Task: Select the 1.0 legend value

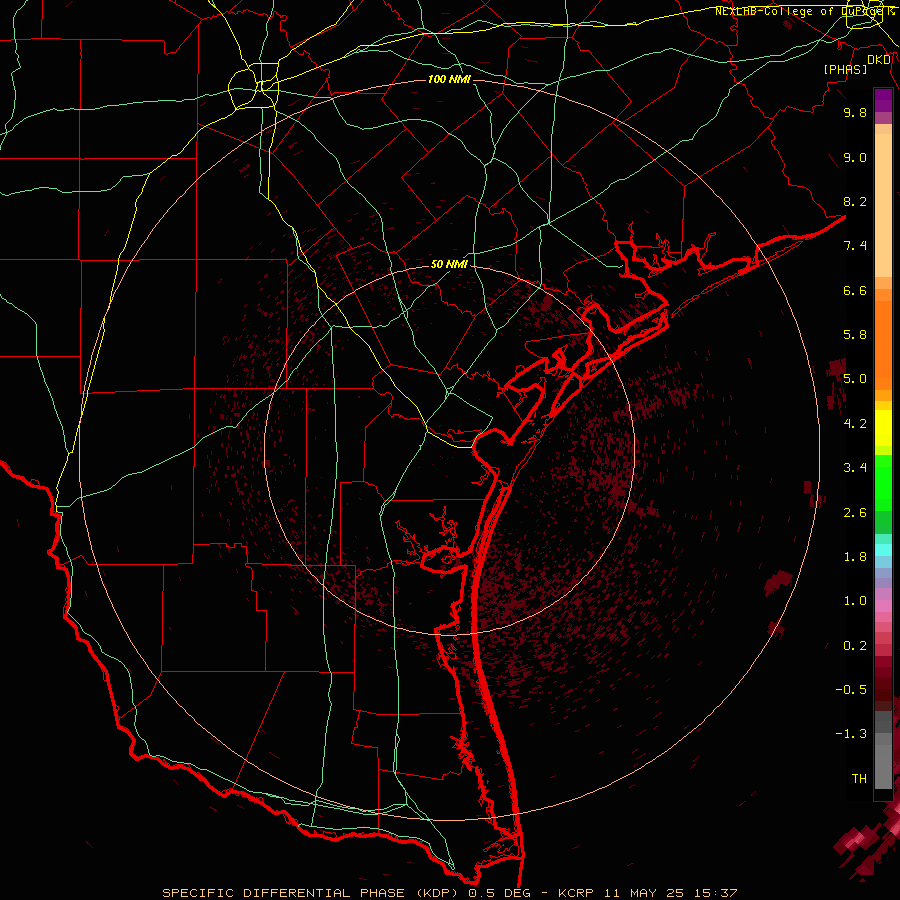Action: pyautogui.click(x=855, y=601)
